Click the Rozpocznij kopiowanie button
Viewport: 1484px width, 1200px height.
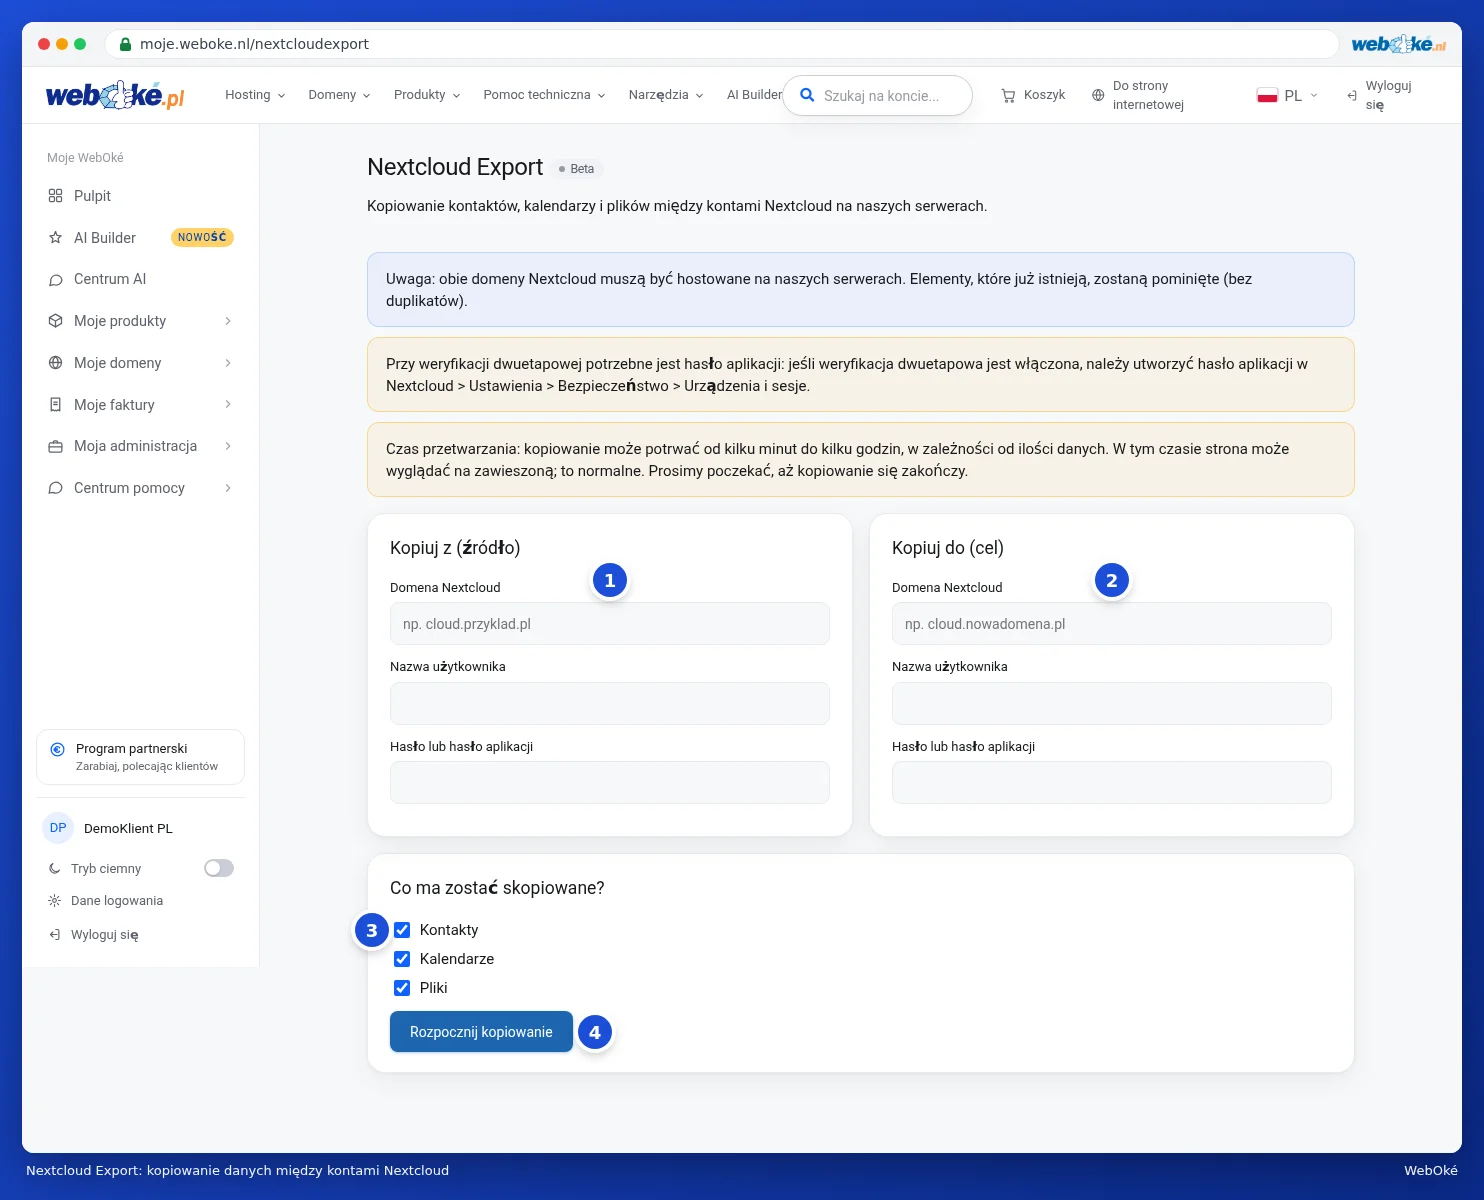(x=481, y=1032)
